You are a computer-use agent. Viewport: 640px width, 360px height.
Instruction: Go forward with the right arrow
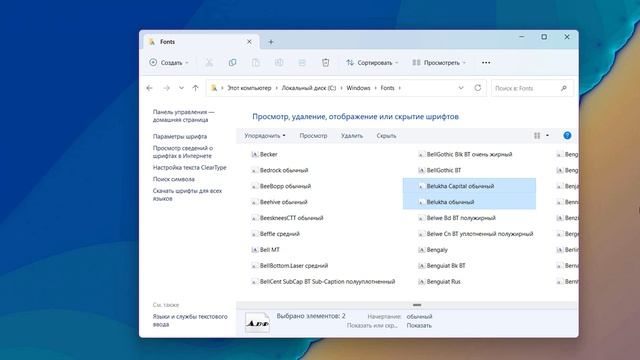coord(166,88)
